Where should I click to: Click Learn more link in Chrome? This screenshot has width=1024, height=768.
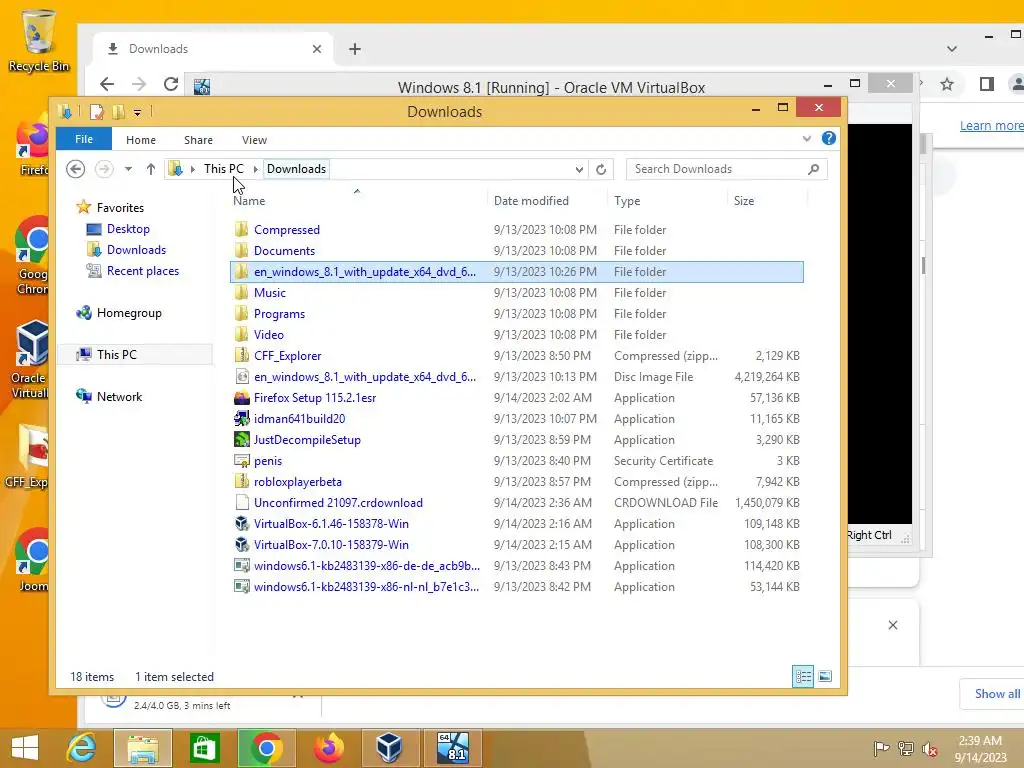tap(991, 125)
